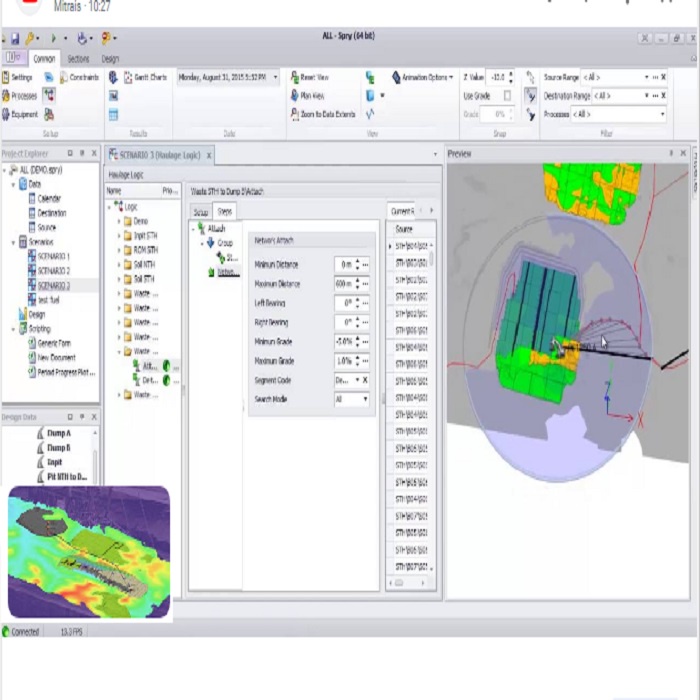Screen dimensions: 700x700
Task: Click the Connected status indicator
Action: [21, 632]
